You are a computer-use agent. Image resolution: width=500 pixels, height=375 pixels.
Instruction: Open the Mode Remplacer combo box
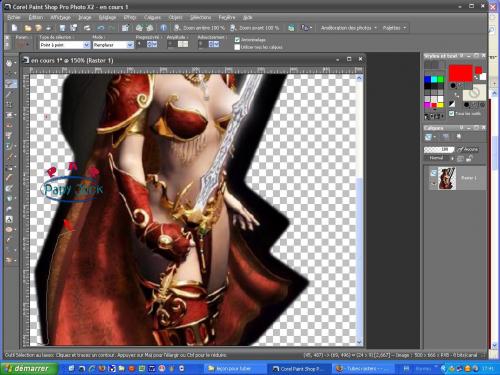(x=113, y=45)
